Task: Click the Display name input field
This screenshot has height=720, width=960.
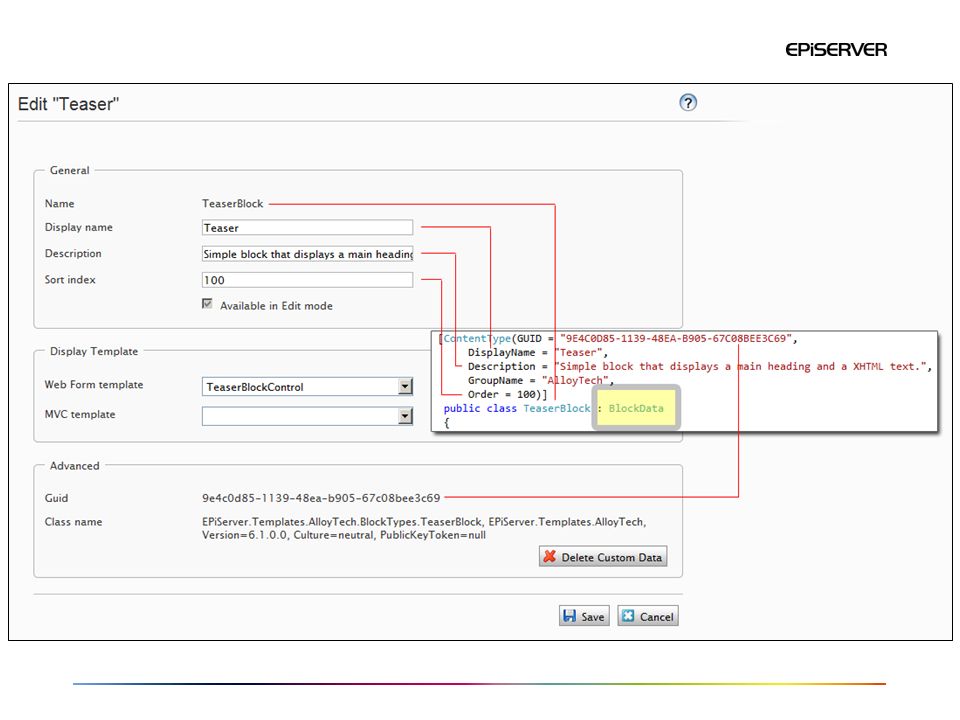Action: pyautogui.click(x=307, y=228)
